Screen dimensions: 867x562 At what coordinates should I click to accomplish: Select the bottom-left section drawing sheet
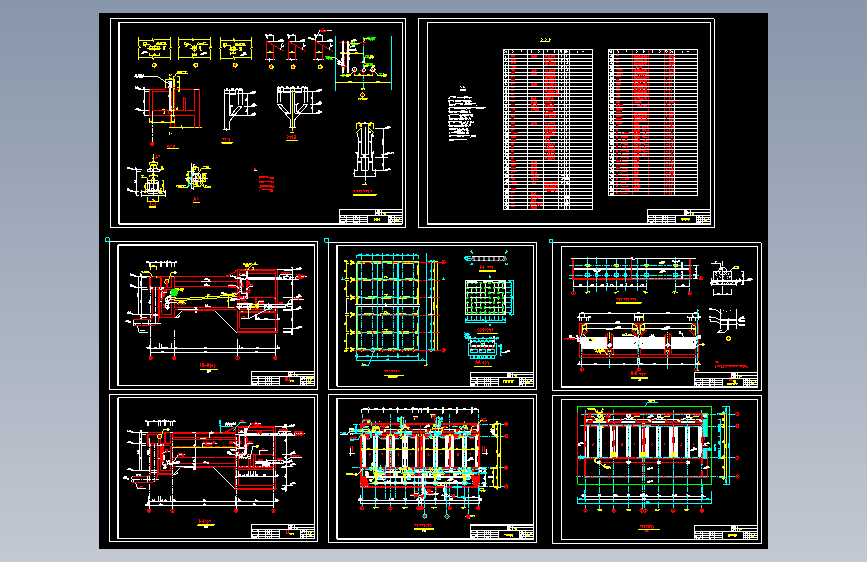pos(213,468)
